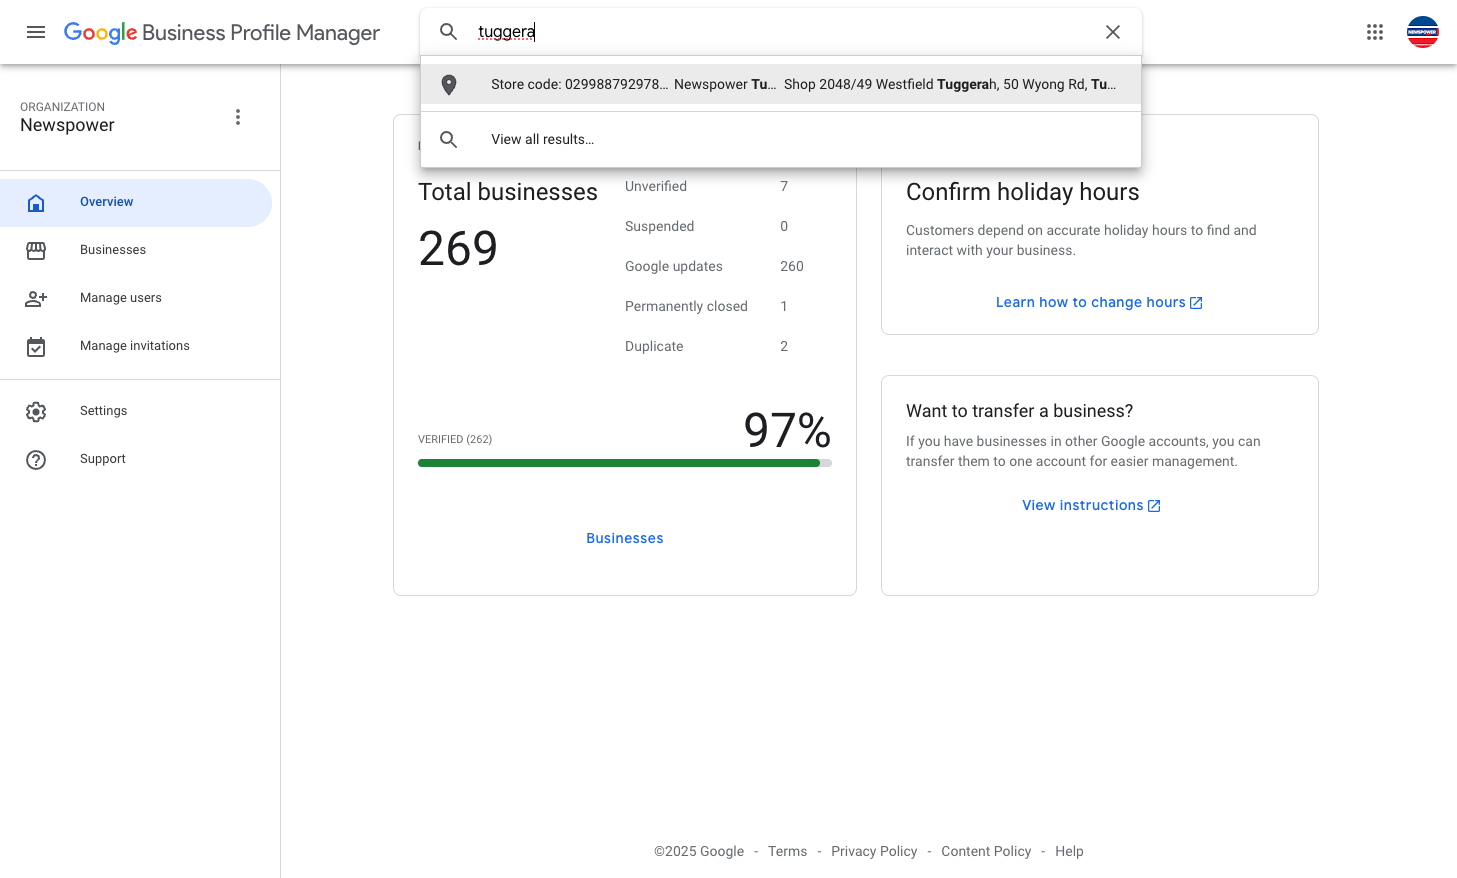The width and height of the screenshot is (1457, 878).
Task: Click the Overview home icon
Action: pos(36,203)
